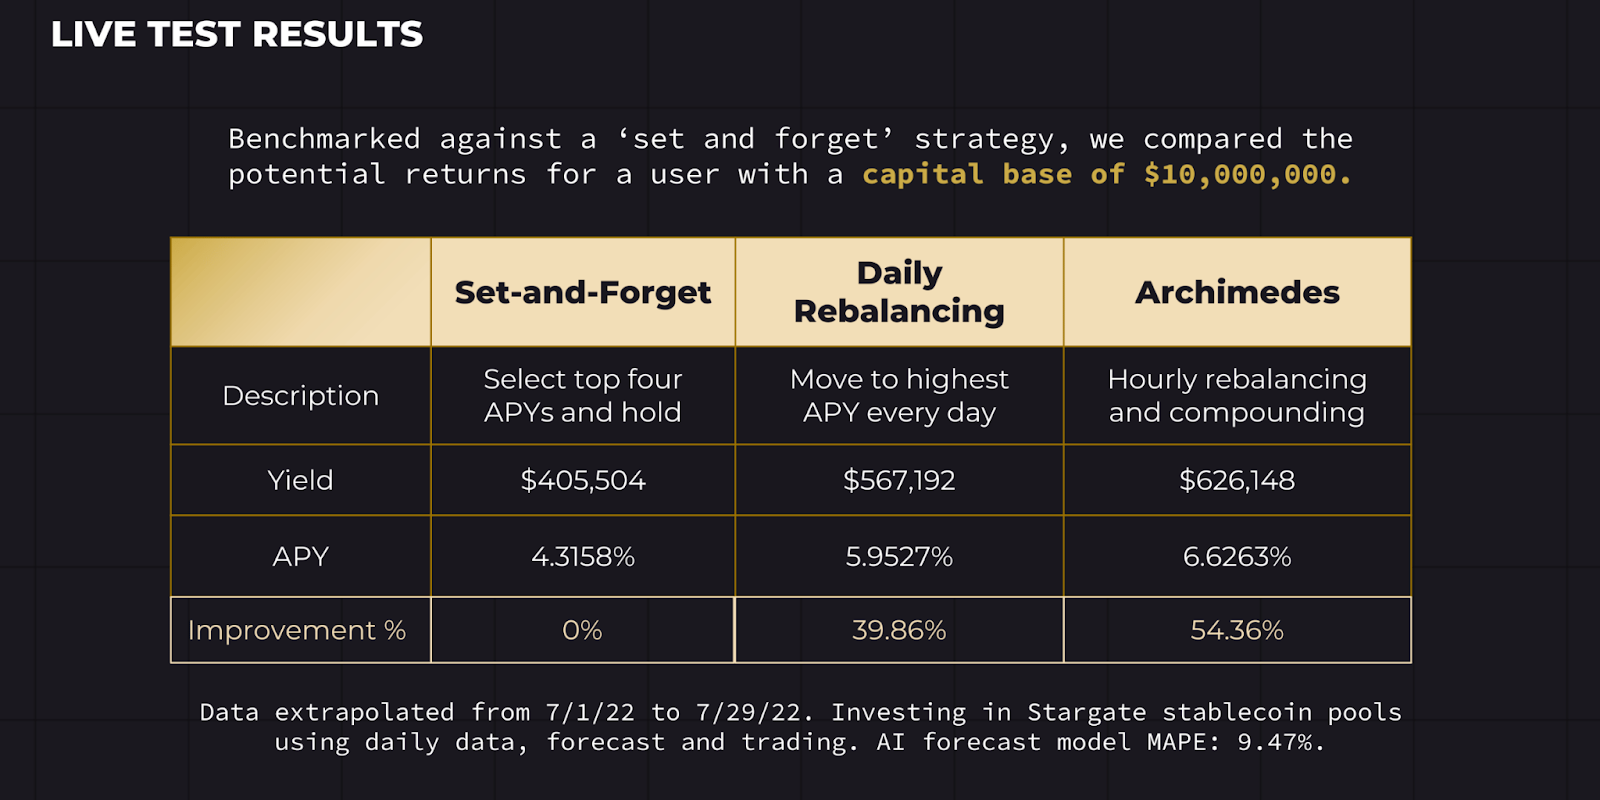Click the Description row label
This screenshot has width=1600, height=800.
(300, 396)
